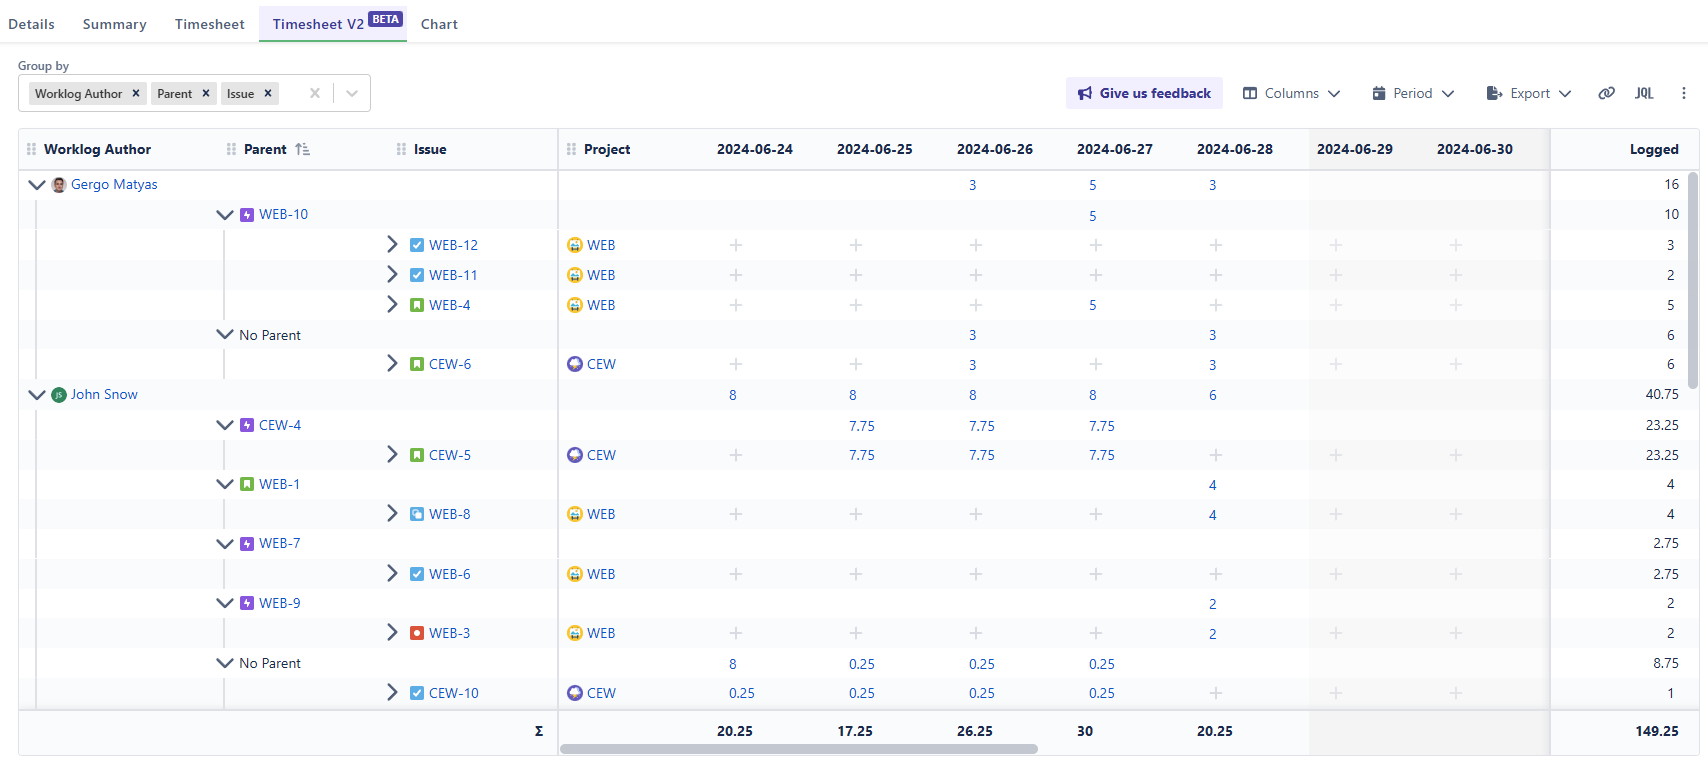Collapse the WEB-1 parent group

pyautogui.click(x=225, y=483)
